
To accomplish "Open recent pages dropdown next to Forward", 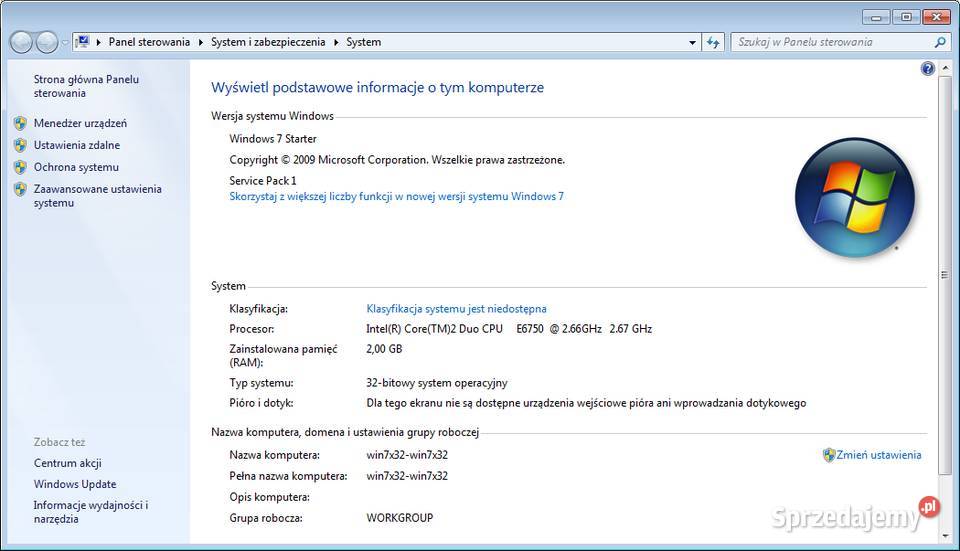I will pyautogui.click(x=65, y=42).
